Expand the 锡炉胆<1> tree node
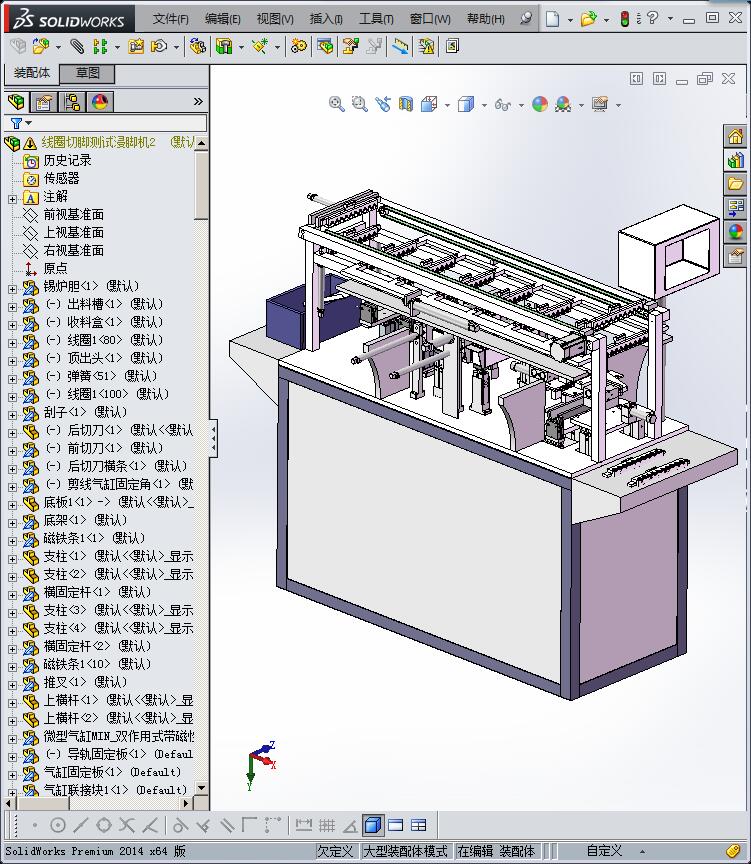 pos(12,289)
